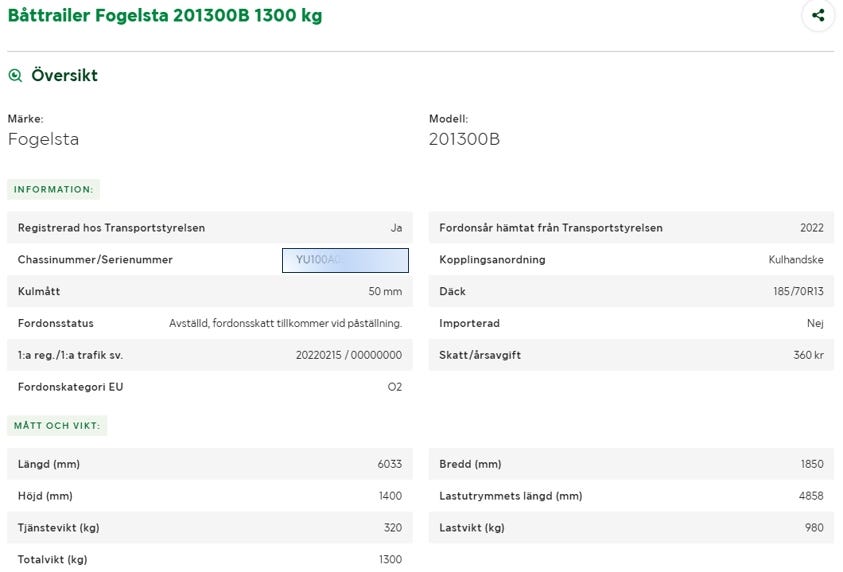843x572 pixels.
Task: Click the model value 201300B under Modell
Action: tap(464, 140)
